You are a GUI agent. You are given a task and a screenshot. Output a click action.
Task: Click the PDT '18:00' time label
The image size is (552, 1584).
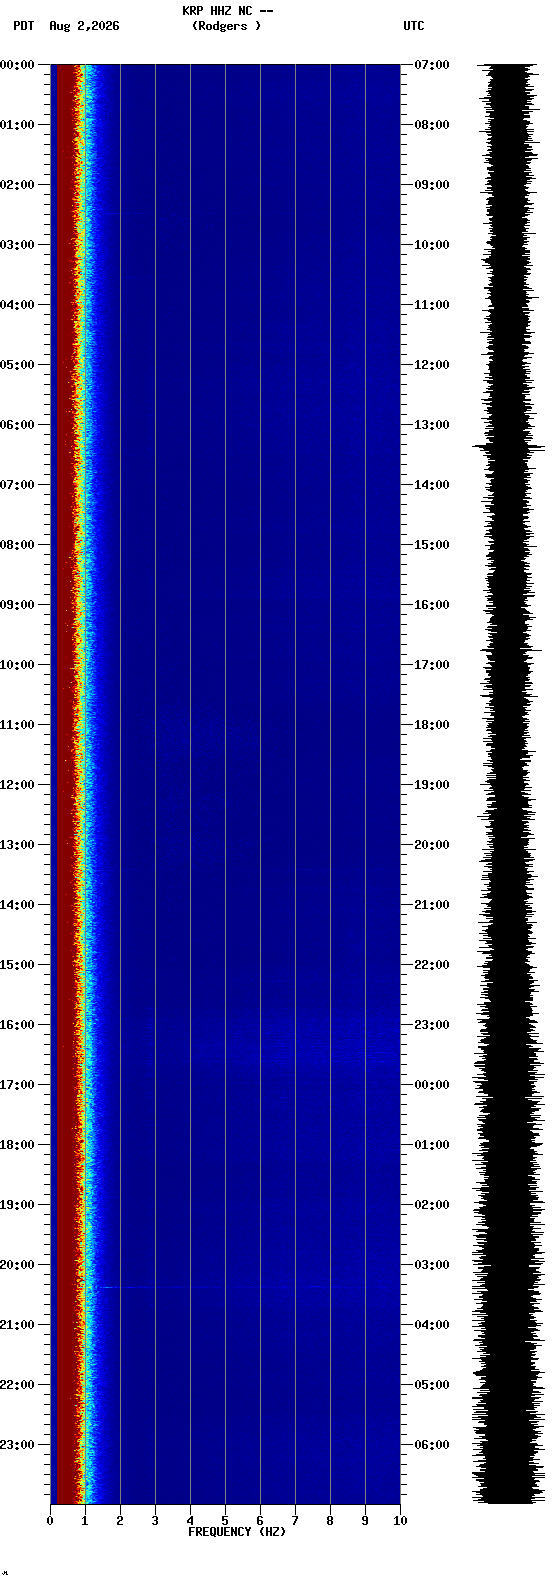17,1145
